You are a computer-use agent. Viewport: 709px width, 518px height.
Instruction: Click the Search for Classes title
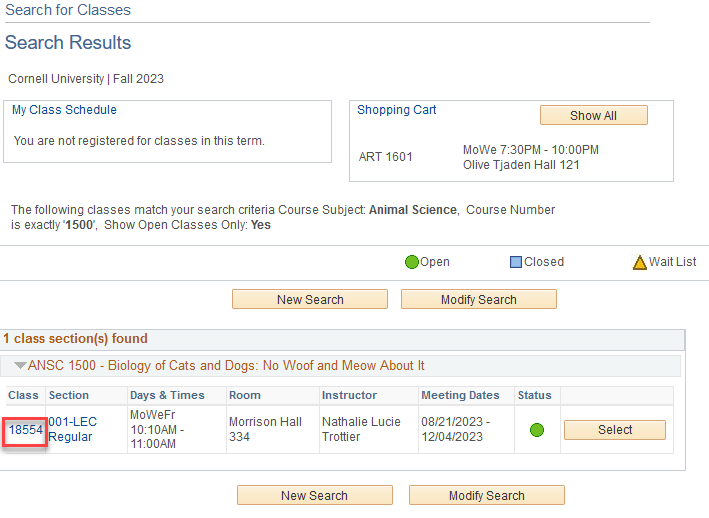[x=68, y=11]
